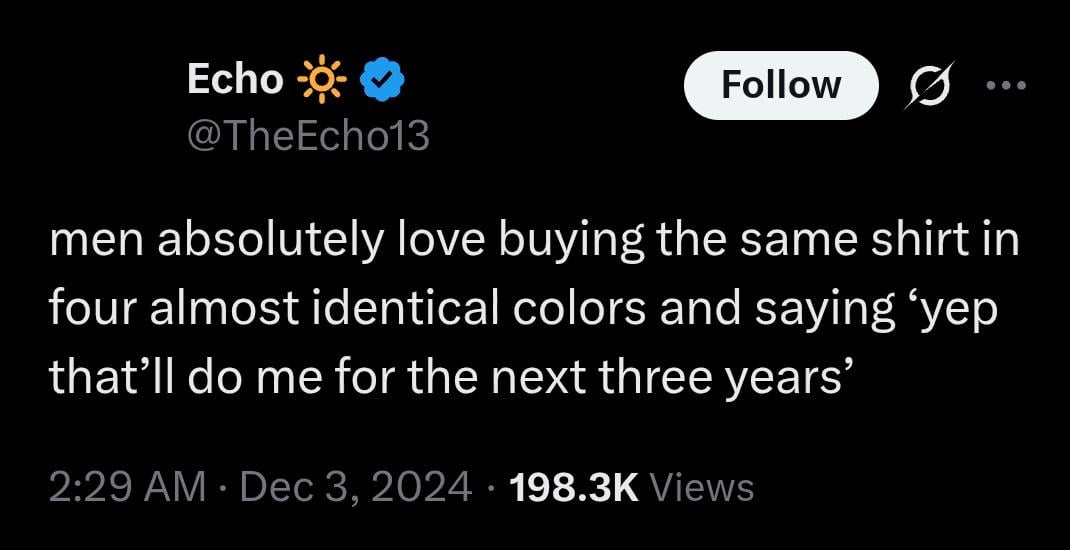The height and width of the screenshot is (550, 1070).
Task: Click the Dec 3, 2024 date
Action: pyautogui.click(x=347, y=488)
